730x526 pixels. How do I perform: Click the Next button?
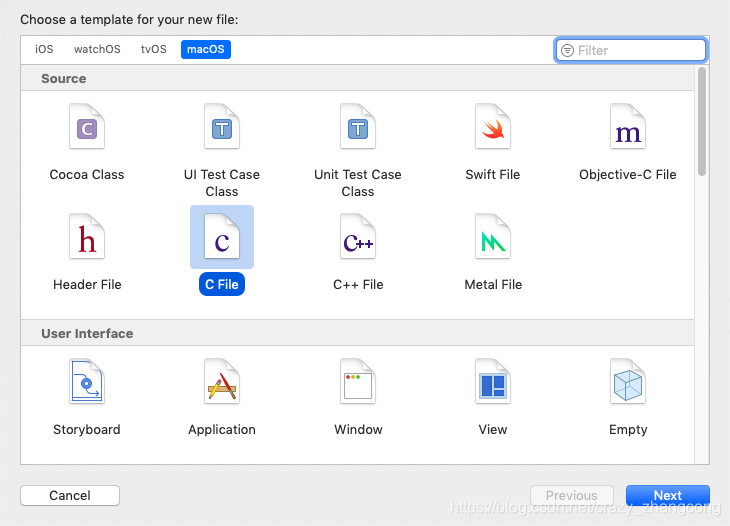[668, 495]
